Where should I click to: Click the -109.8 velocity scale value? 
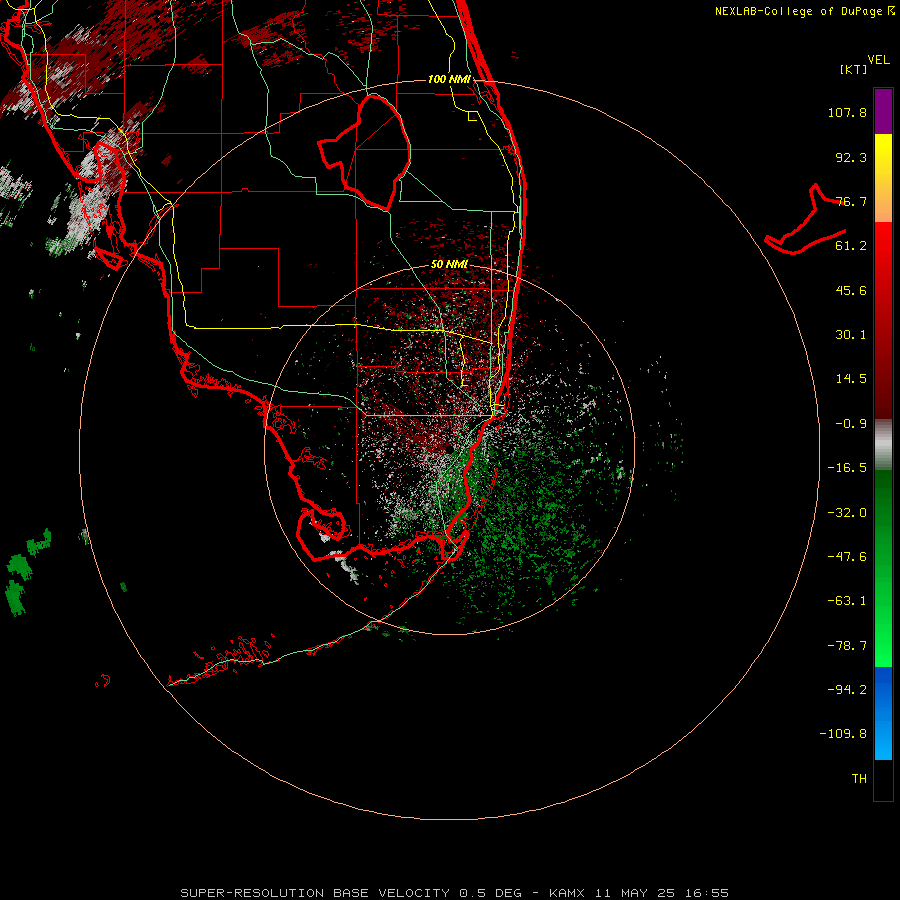[x=843, y=734]
